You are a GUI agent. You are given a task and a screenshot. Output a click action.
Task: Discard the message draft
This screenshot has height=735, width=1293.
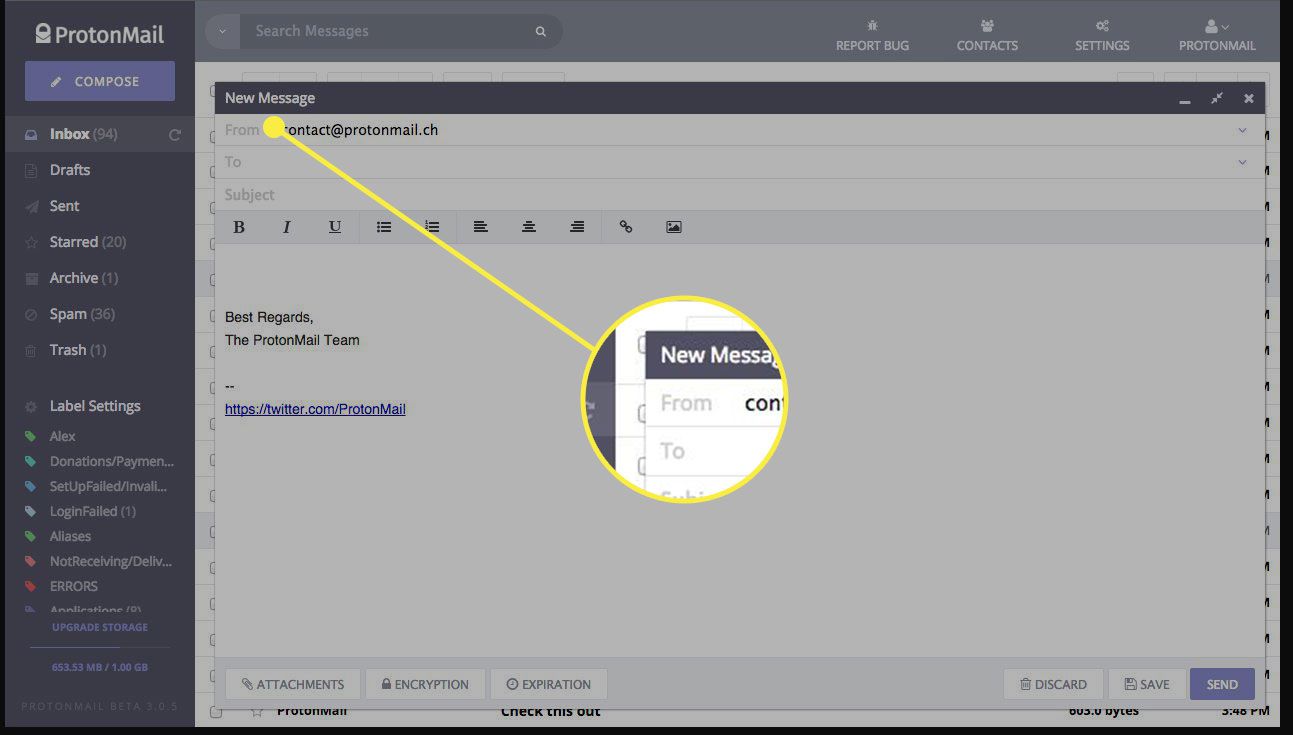[1053, 684]
